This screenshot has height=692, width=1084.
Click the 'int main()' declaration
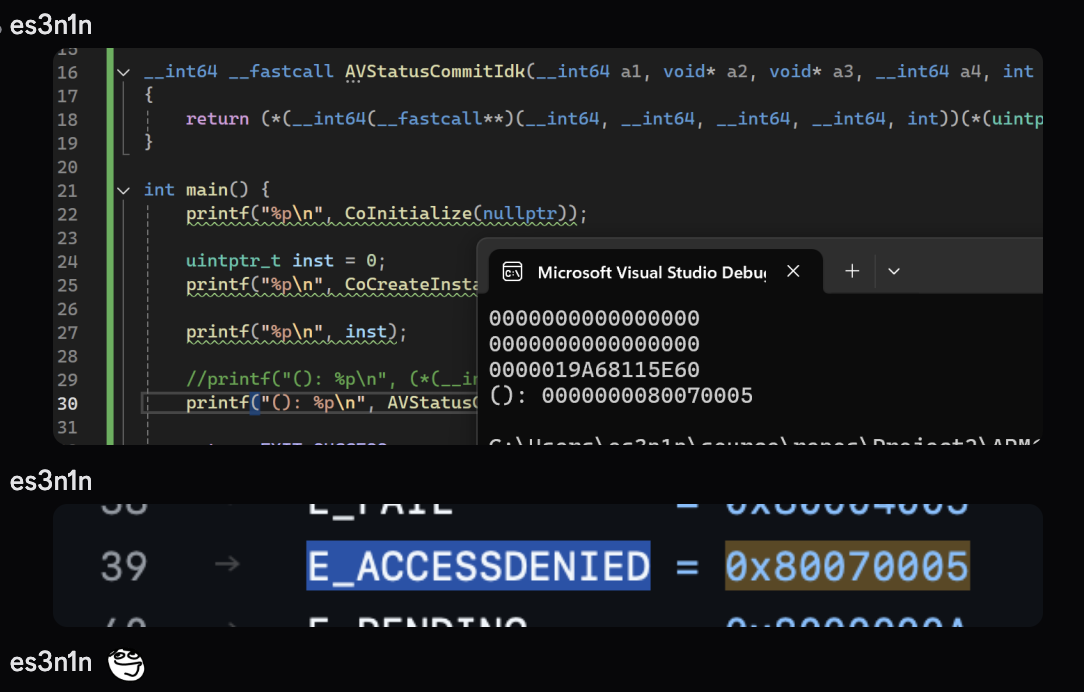pyautogui.click(x=196, y=189)
